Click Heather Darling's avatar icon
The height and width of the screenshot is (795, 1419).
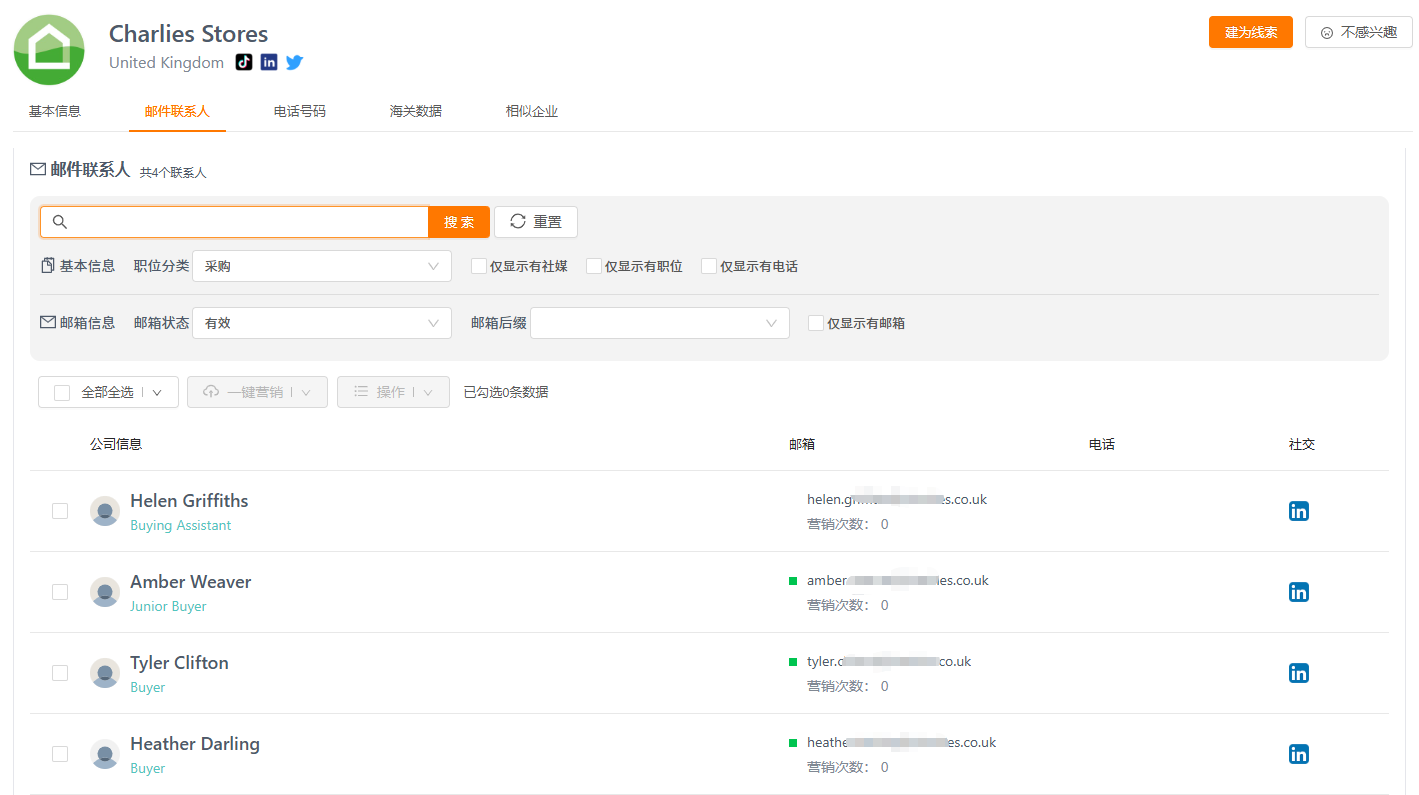tap(105, 754)
